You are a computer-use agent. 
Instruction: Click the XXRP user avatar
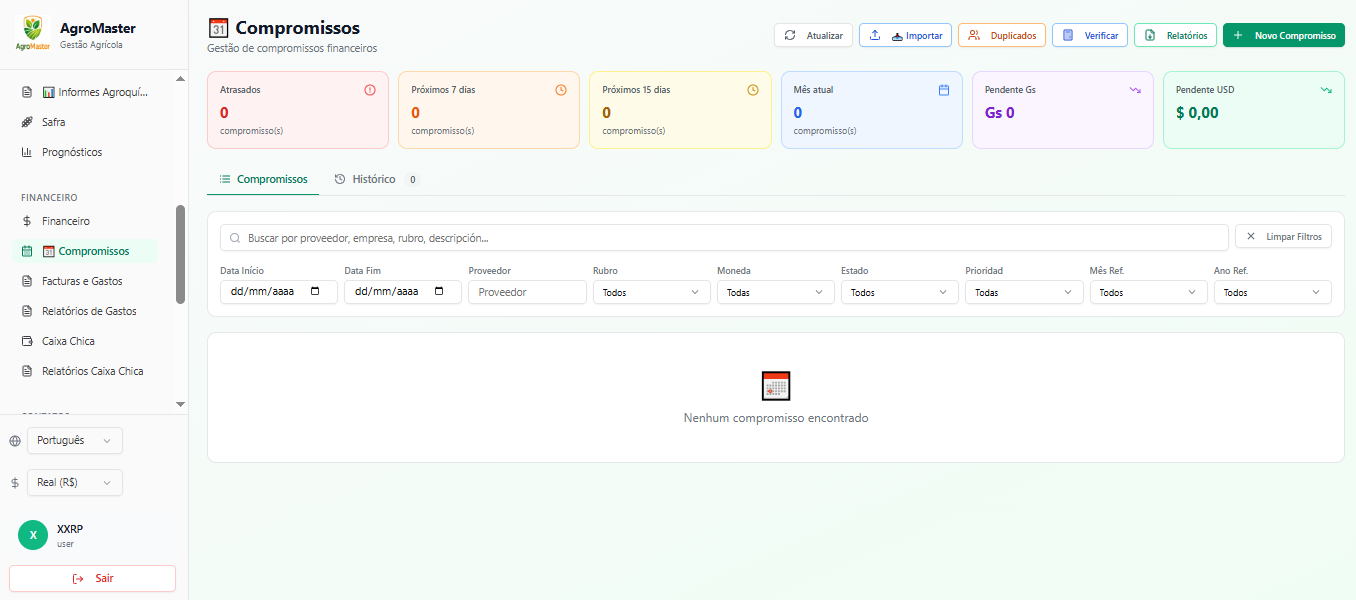[33, 535]
